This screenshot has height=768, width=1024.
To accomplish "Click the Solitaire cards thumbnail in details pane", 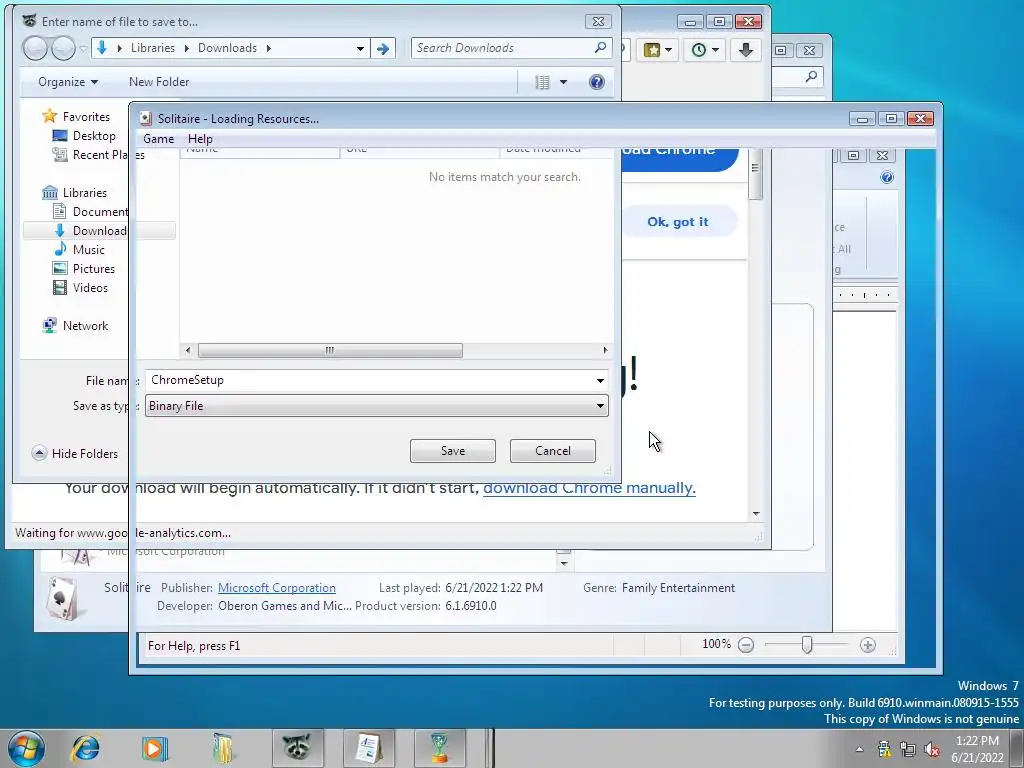I will (x=63, y=598).
